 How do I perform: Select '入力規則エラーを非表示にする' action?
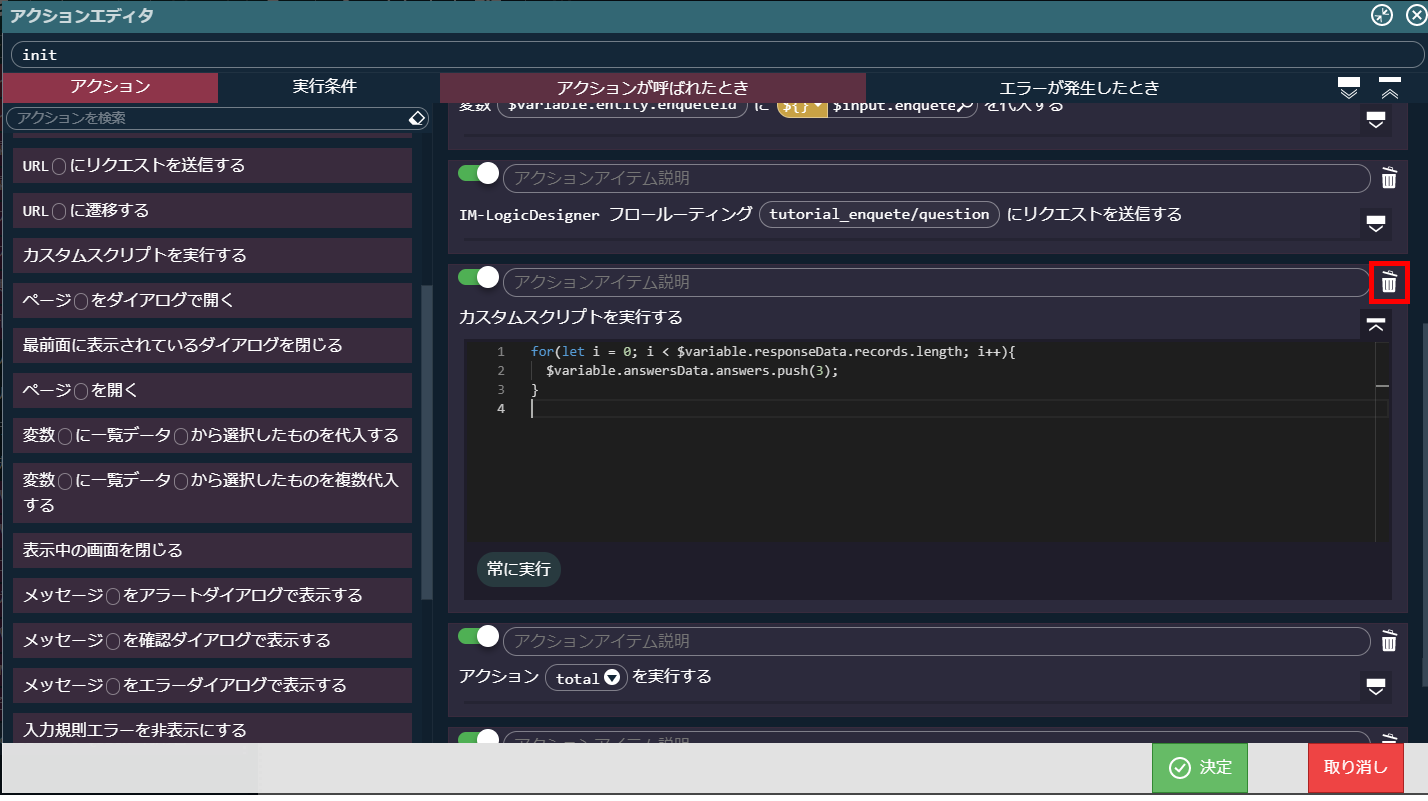click(213, 729)
